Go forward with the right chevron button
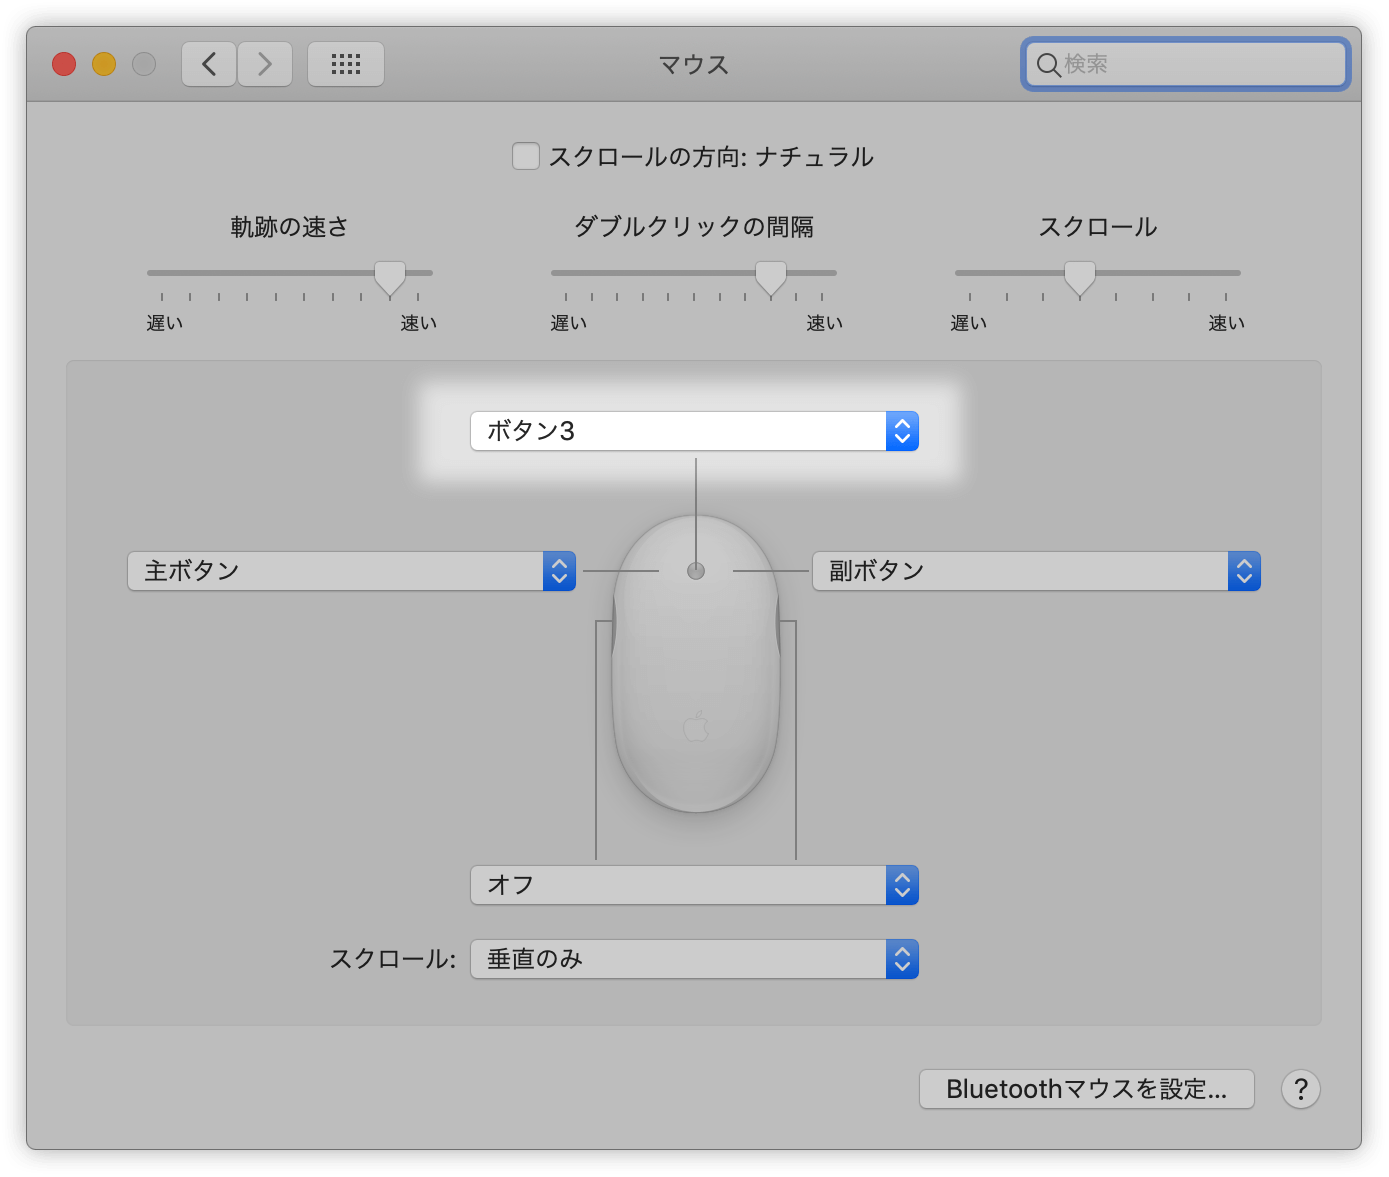Image resolution: width=1389 pixels, height=1177 pixels. point(265,64)
